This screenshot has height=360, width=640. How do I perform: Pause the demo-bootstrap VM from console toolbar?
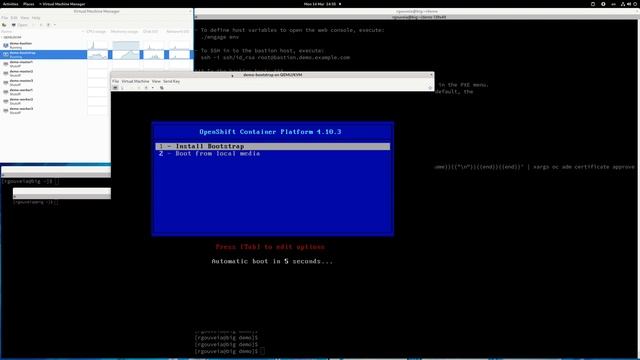tap(139, 88)
